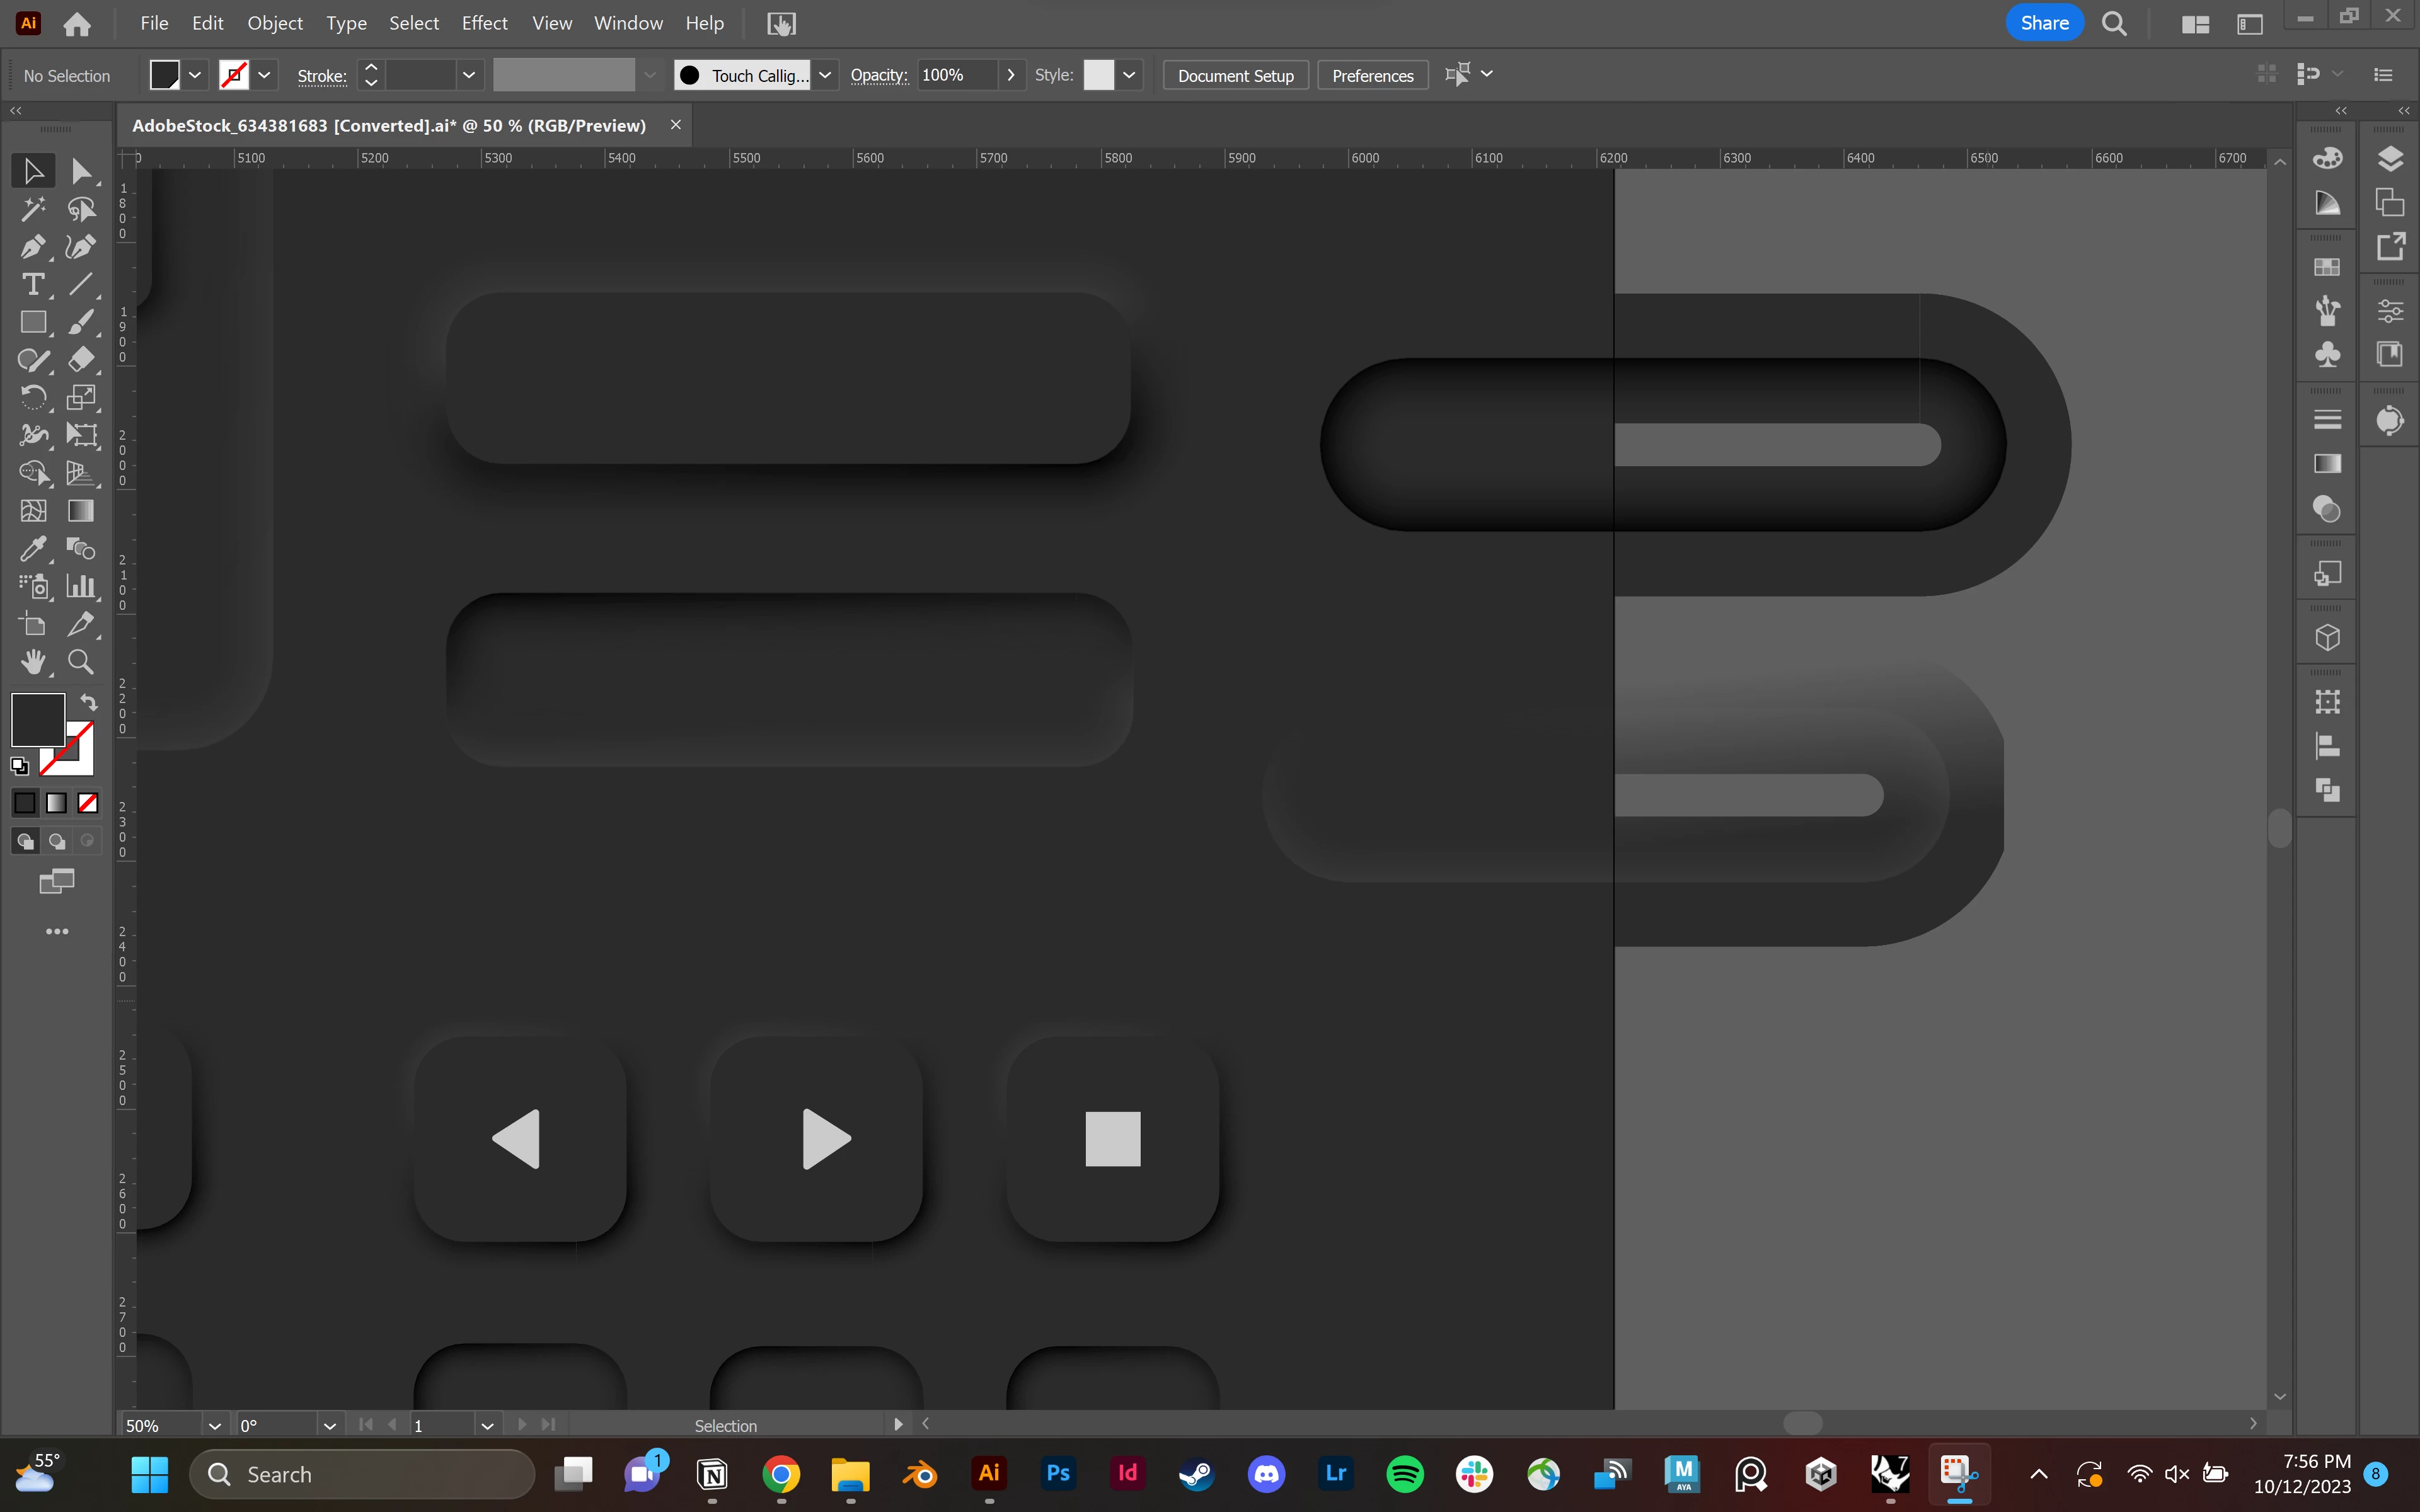Open the Effect menu

[484, 23]
